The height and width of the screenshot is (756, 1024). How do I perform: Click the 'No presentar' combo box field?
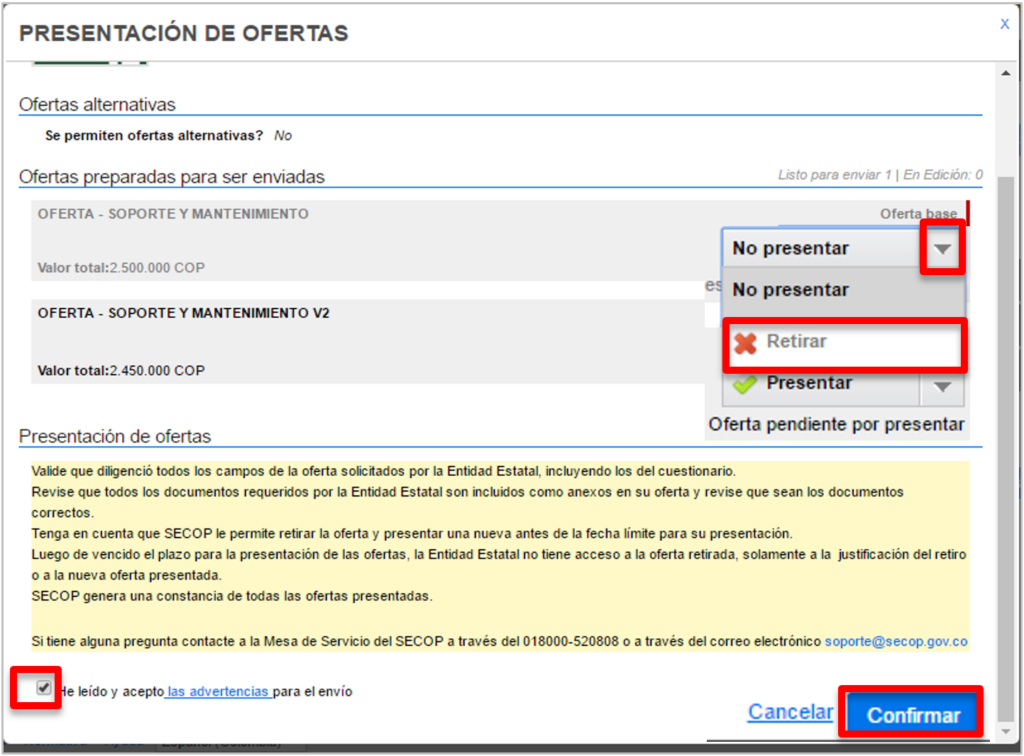click(x=820, y=249)
